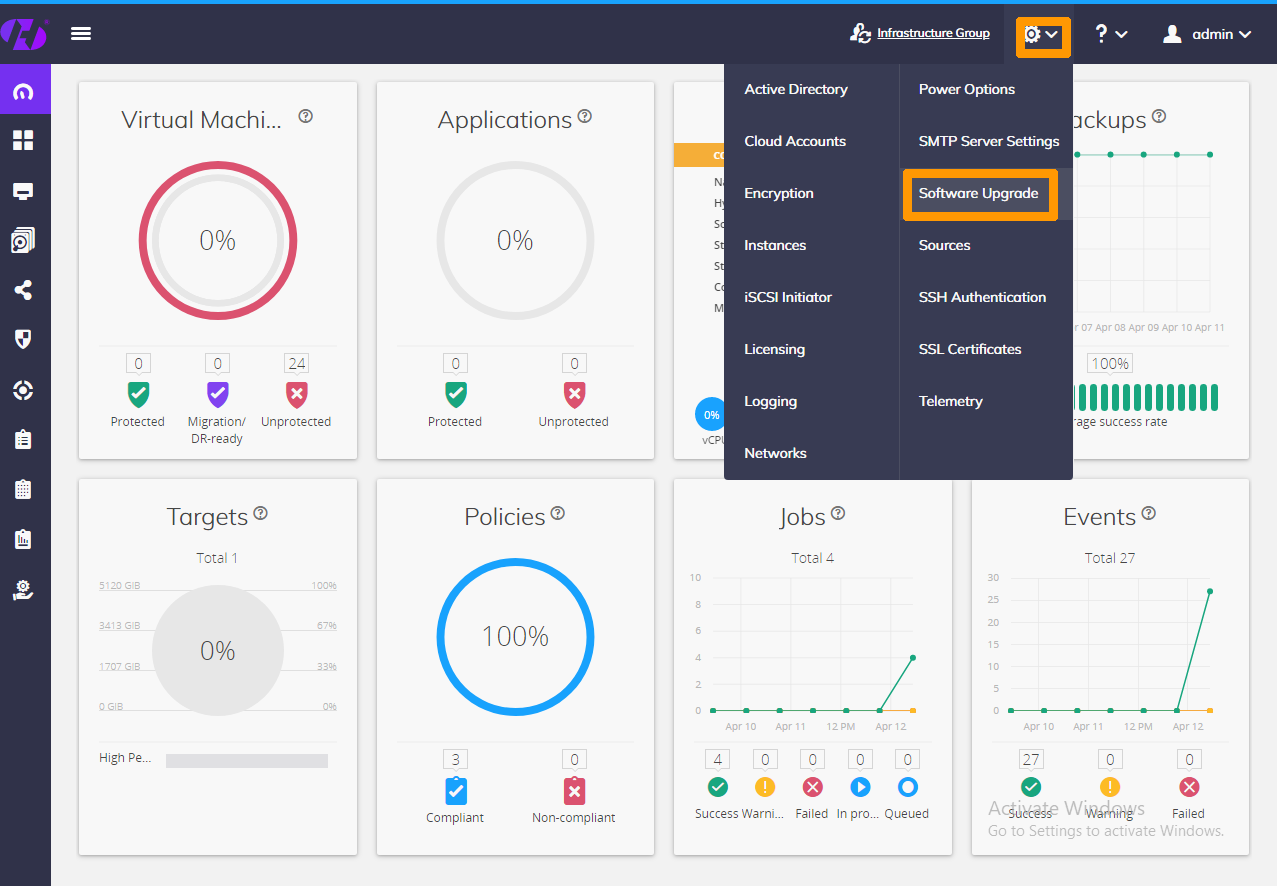Choose Active Directory menu item
Screen dimensions: 1277x886
pyautogui.click(x=795, y=89)
